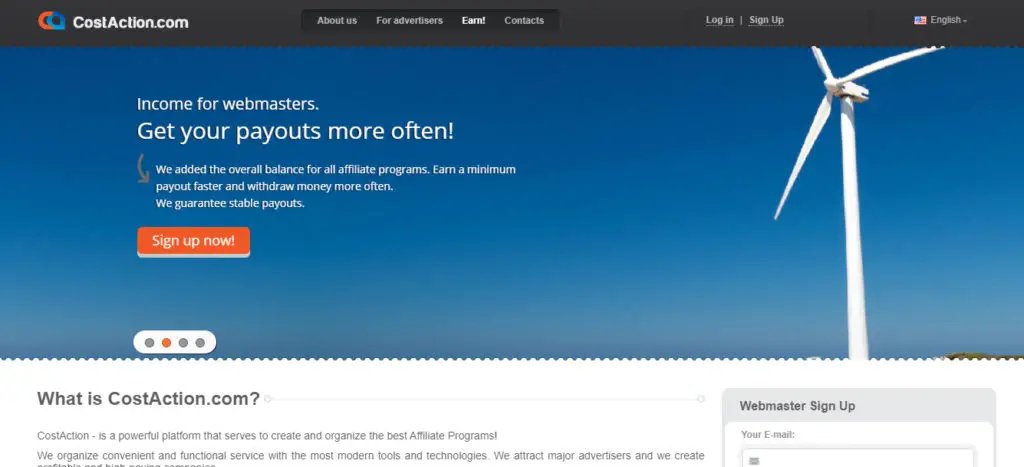Open the About us menu item

tap(337, 20)
